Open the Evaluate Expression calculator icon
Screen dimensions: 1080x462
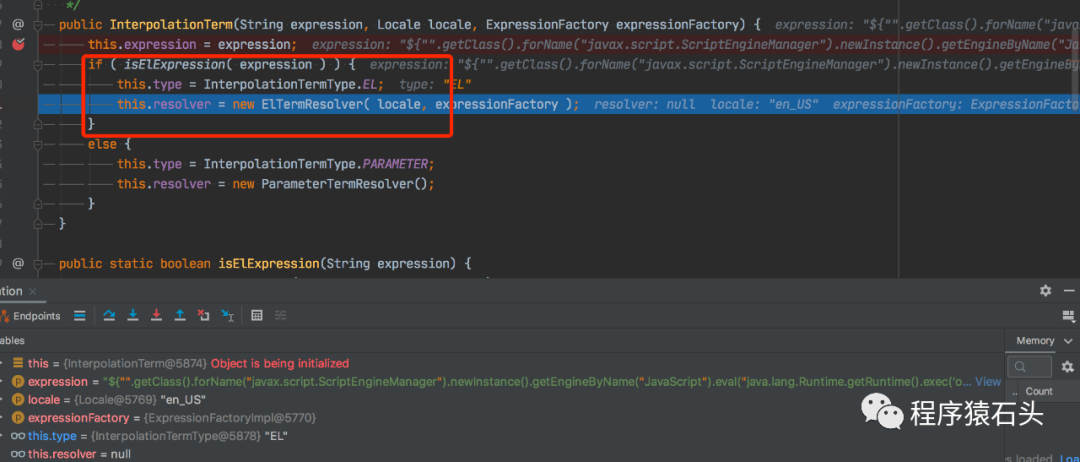pyautogui.click(x=257, y=315)
